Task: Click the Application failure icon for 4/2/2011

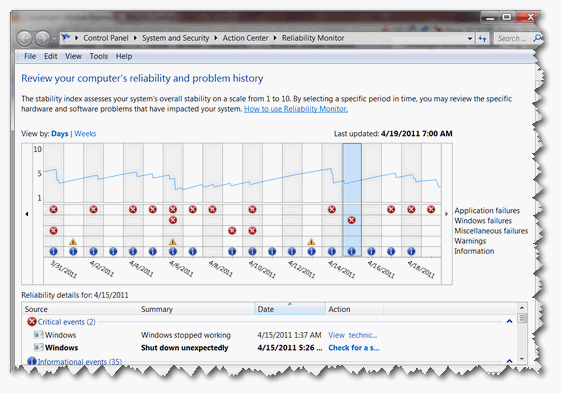Action: pyautogui.click(x=93, y=209)
